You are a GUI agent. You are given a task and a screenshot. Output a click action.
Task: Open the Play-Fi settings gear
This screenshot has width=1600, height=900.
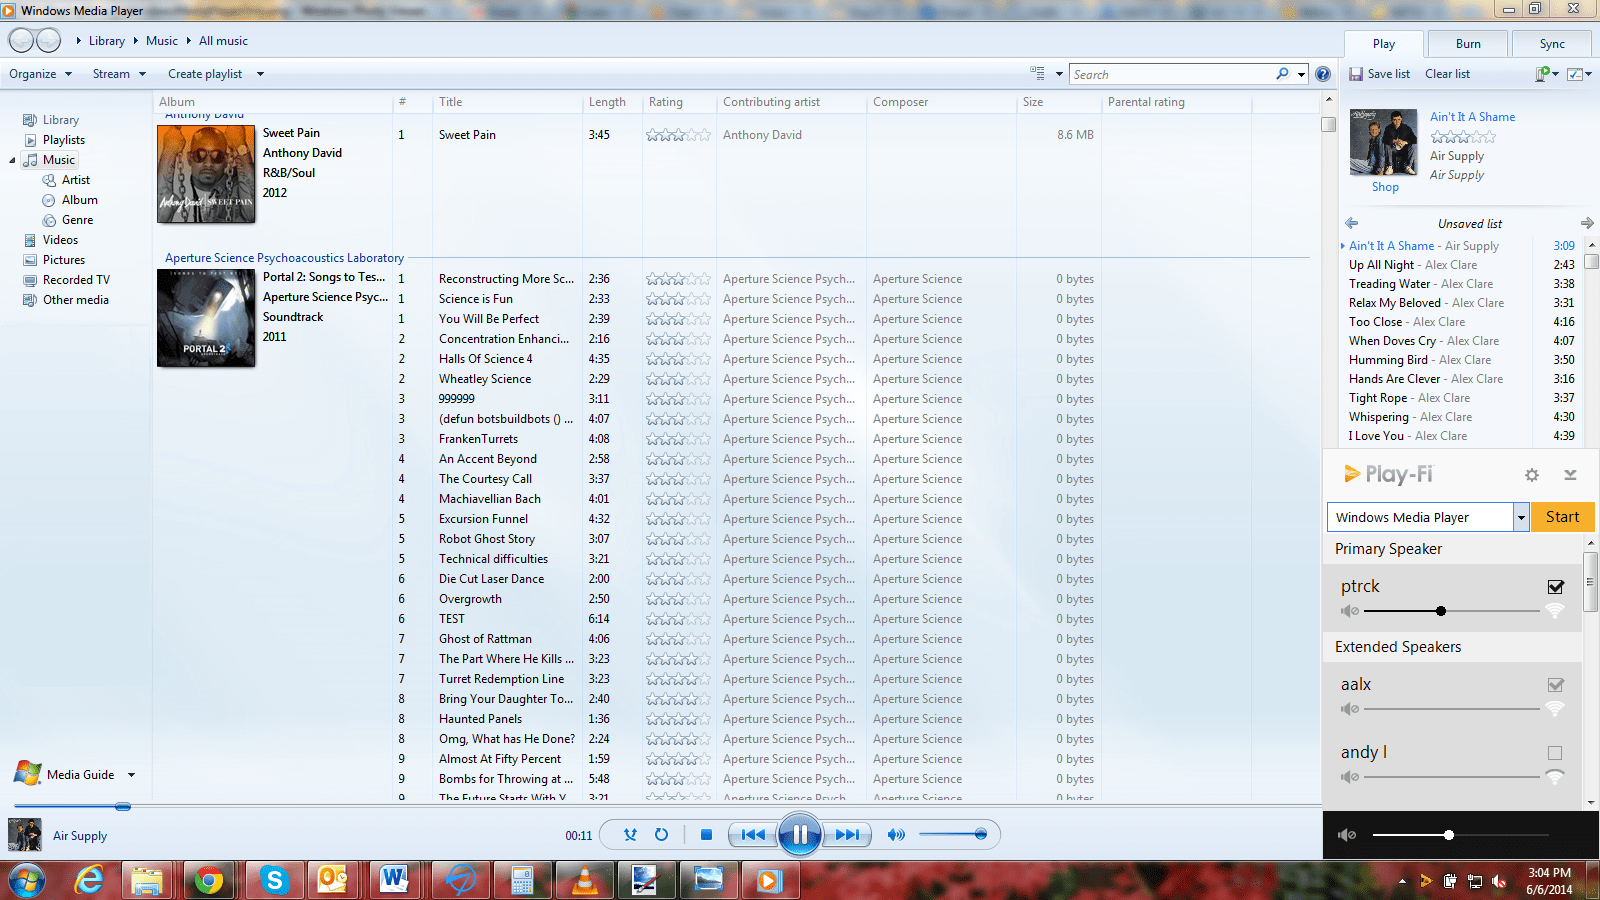(x=1531, y=475)
